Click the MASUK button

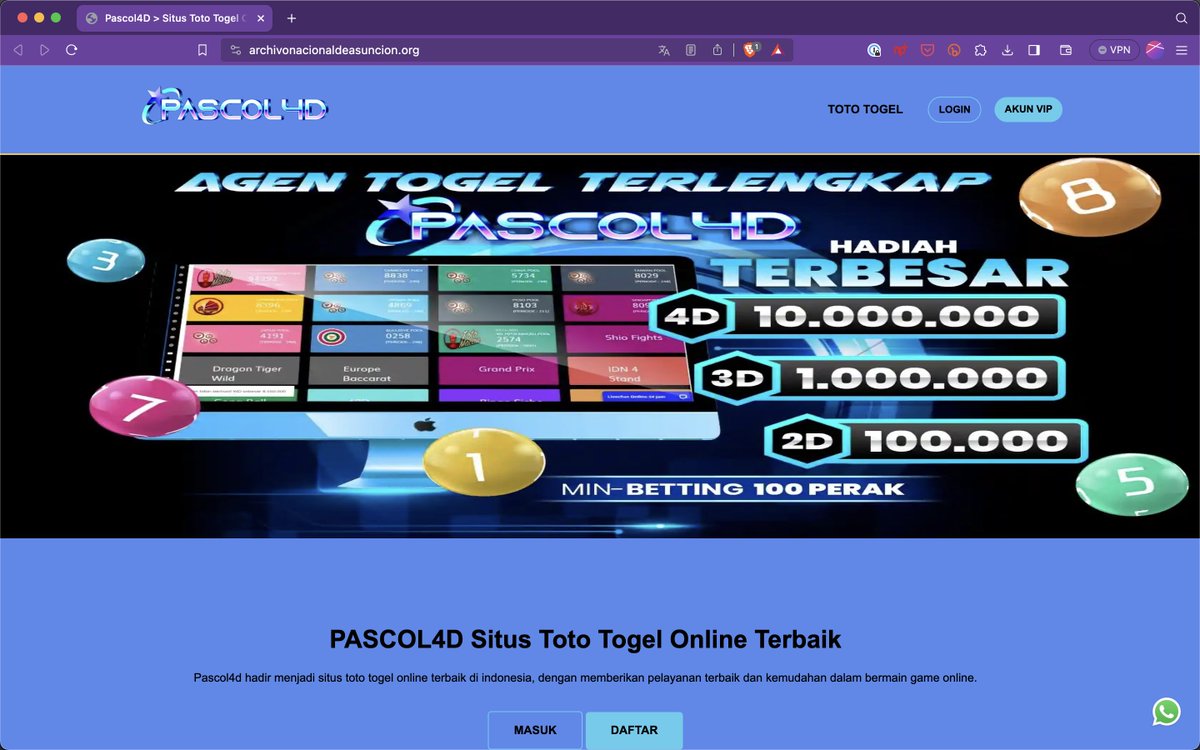(x=535, y=730)
